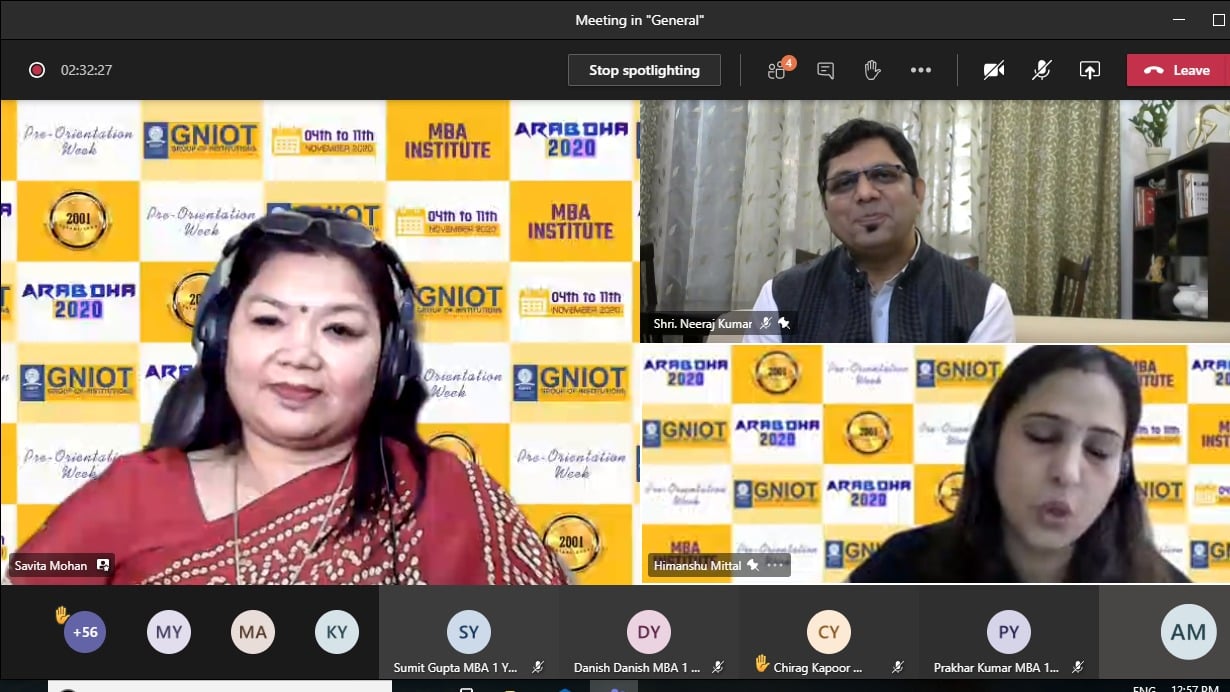Image resolution: width=1230 pixels, height=692 pixels.
Task: Unmute the microphone
Action: (x=1041, y=70)
